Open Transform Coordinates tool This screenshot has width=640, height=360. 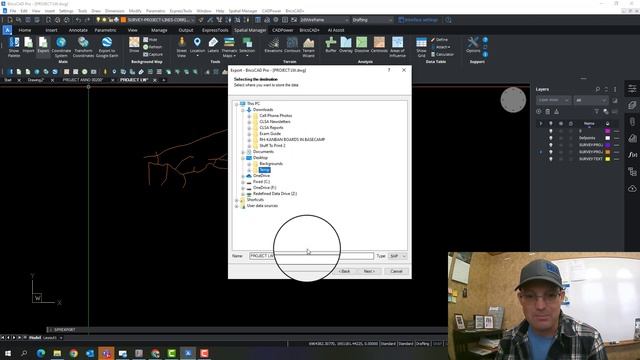click(83, 47)
